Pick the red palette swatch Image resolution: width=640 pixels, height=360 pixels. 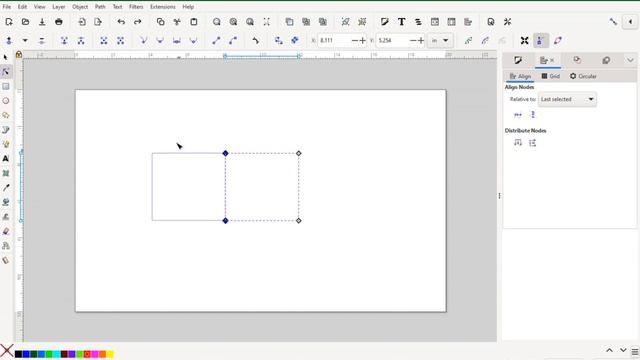pyautogui.click(x=87, y=354)
